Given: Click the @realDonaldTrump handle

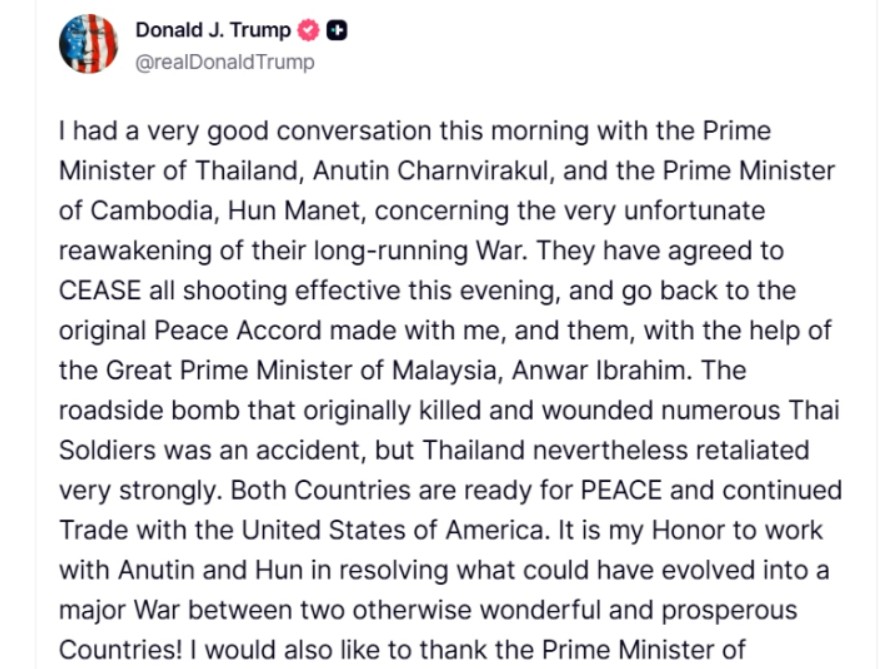Looking at the screenshot, I should click(224, 62).
